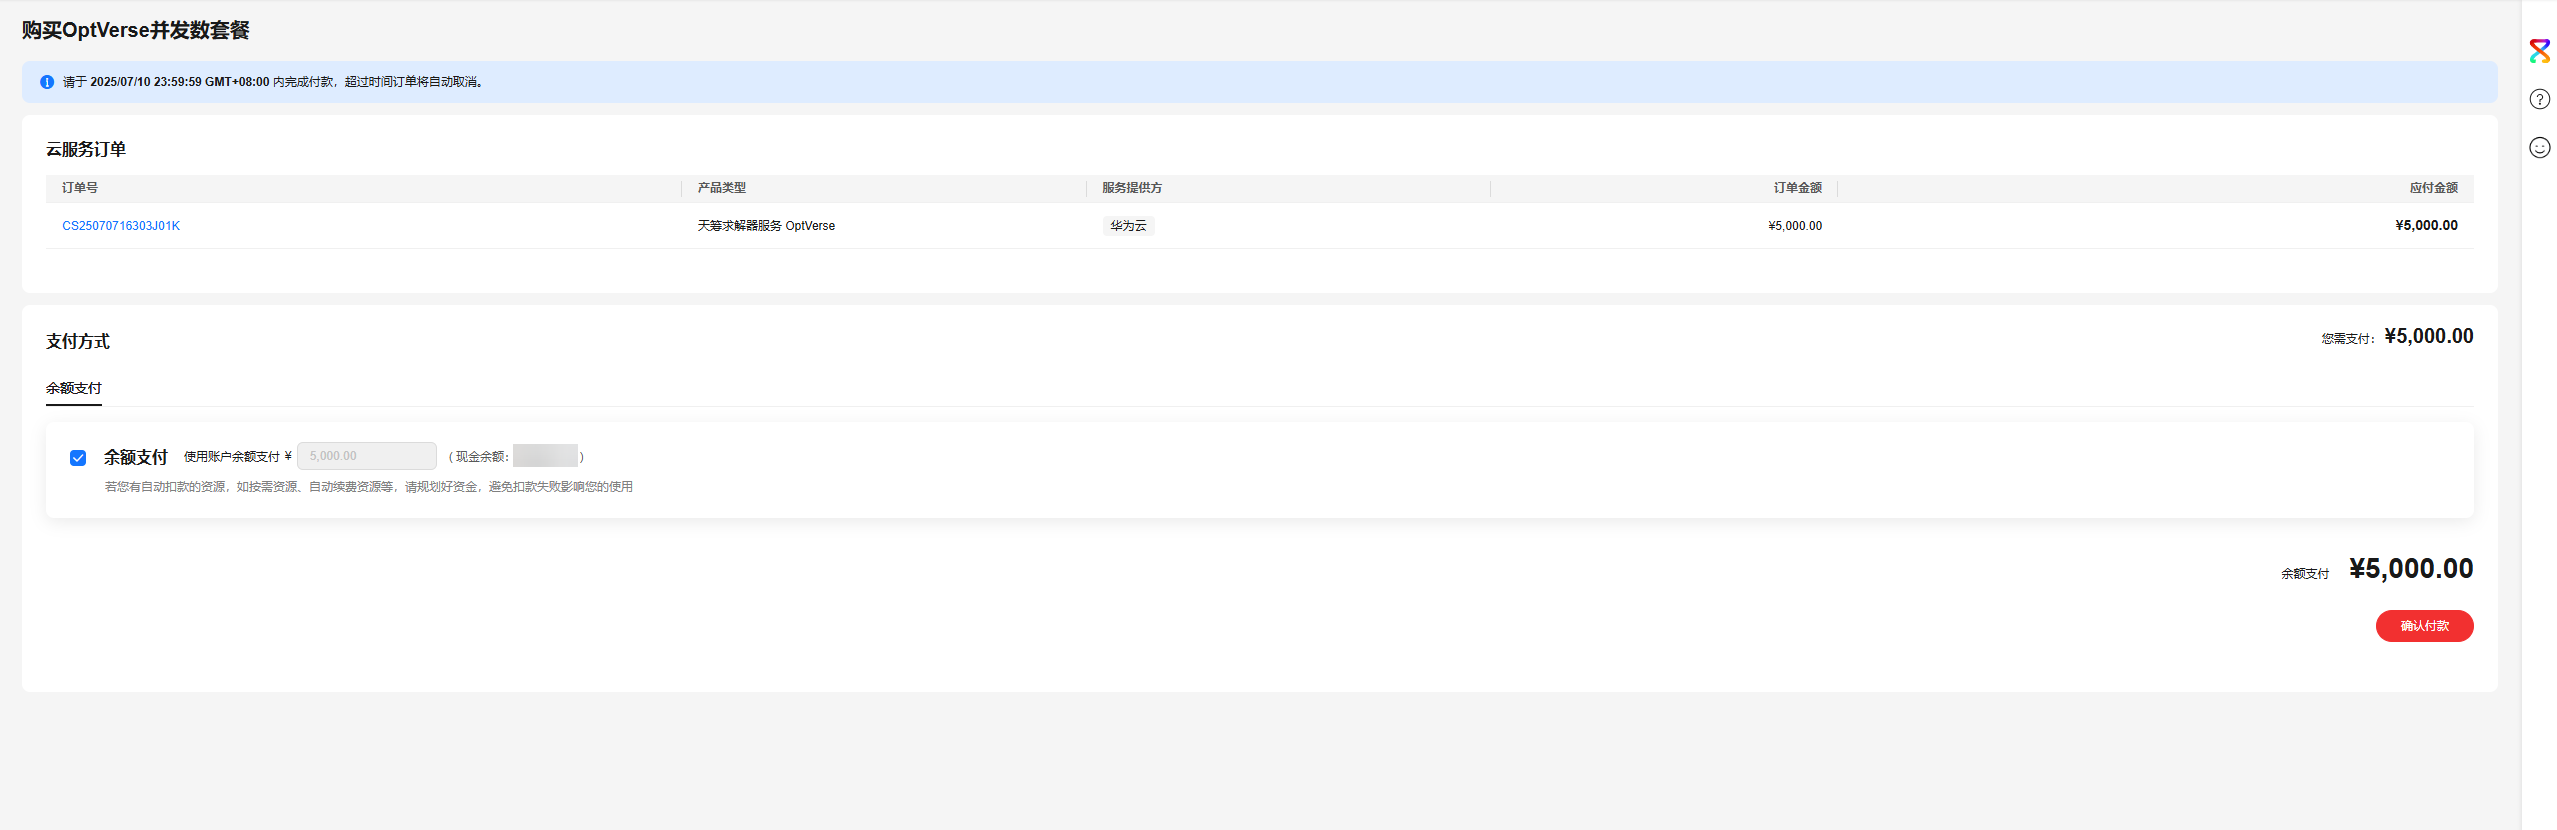Open the help question mark icon
Image resolution: width=2557 pixels, height=830 pixels.
pyautogui.click(x=2539, y=99)
